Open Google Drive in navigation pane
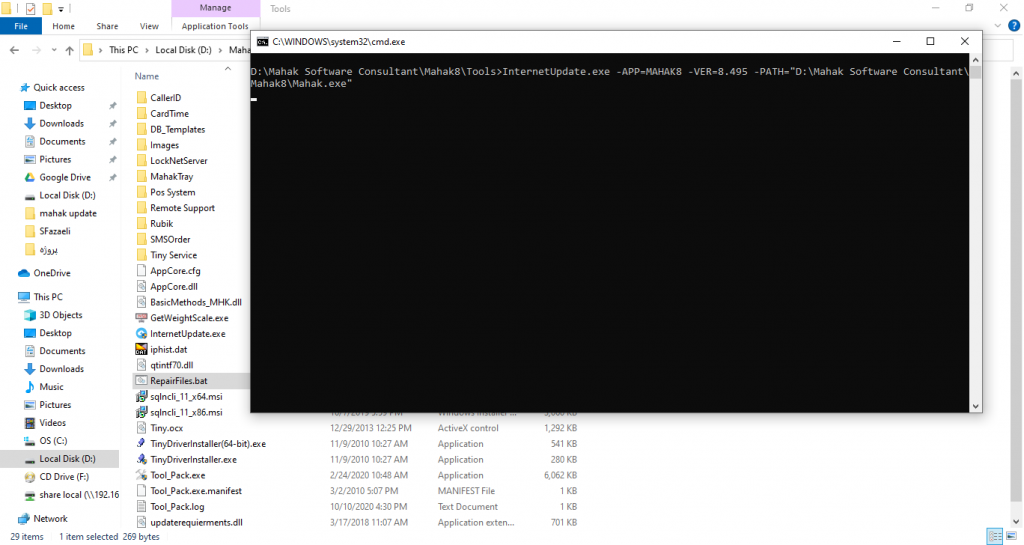Screen dimensions: 1024x545 65,177
